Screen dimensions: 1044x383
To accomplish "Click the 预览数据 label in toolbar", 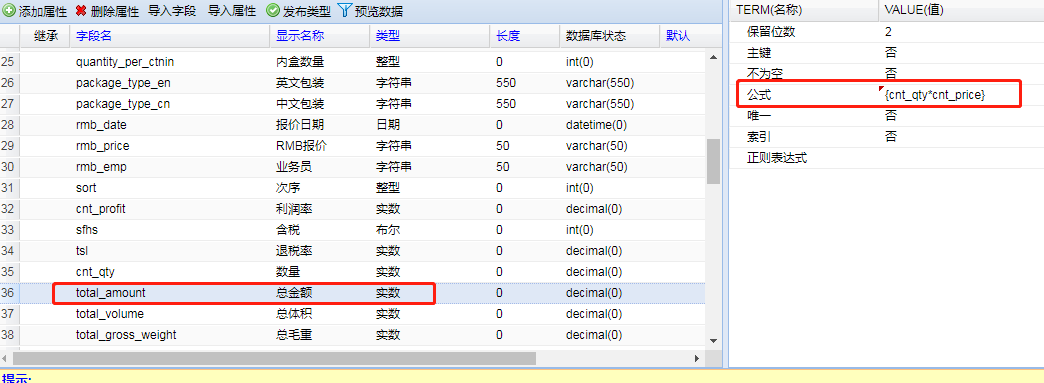I will 378,11.
